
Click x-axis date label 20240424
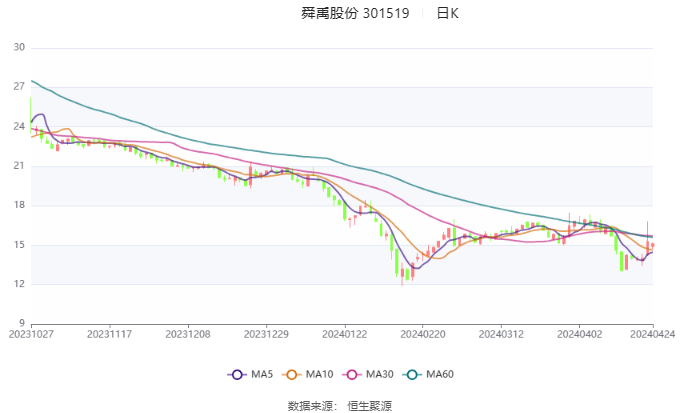pyautogui.click(x=653, y=334)
